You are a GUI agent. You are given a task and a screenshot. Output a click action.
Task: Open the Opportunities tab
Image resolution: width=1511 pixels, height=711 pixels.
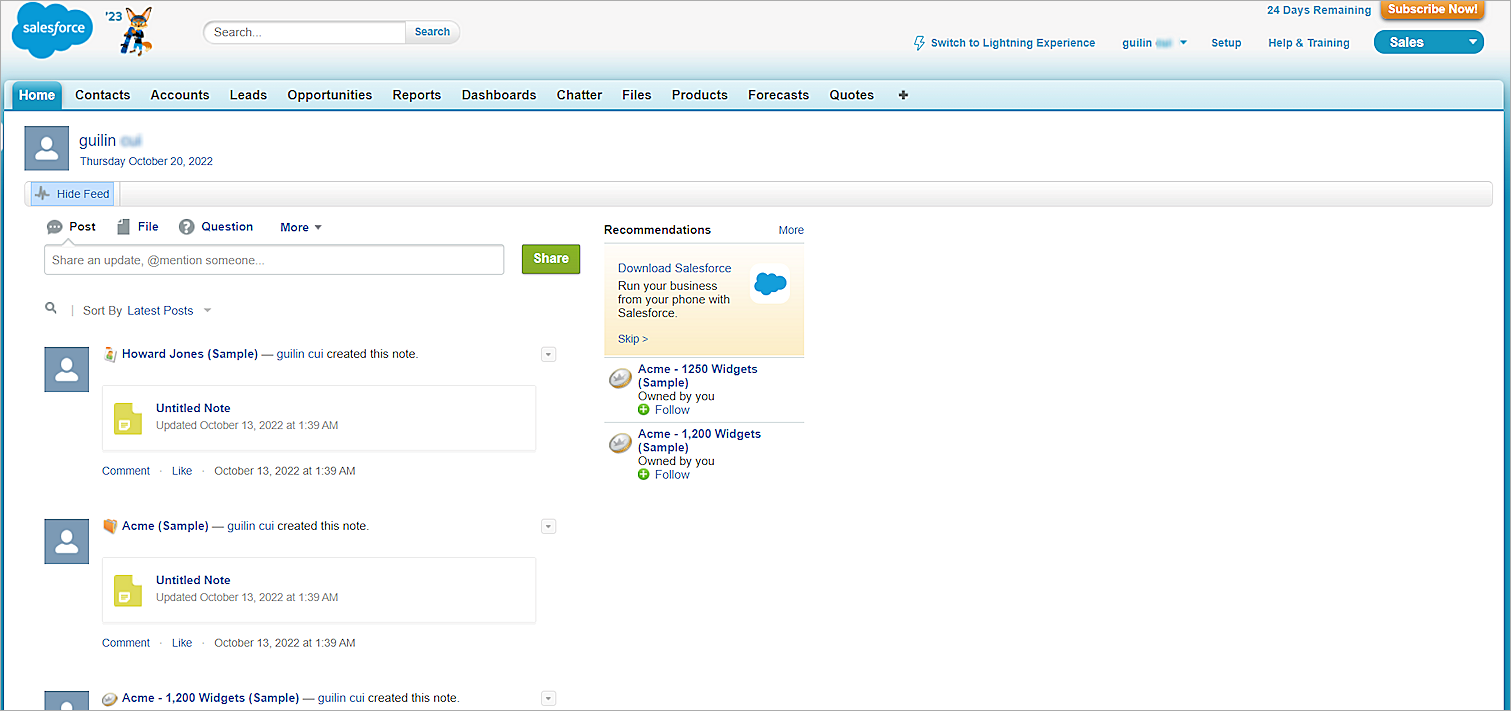[330, 95]
